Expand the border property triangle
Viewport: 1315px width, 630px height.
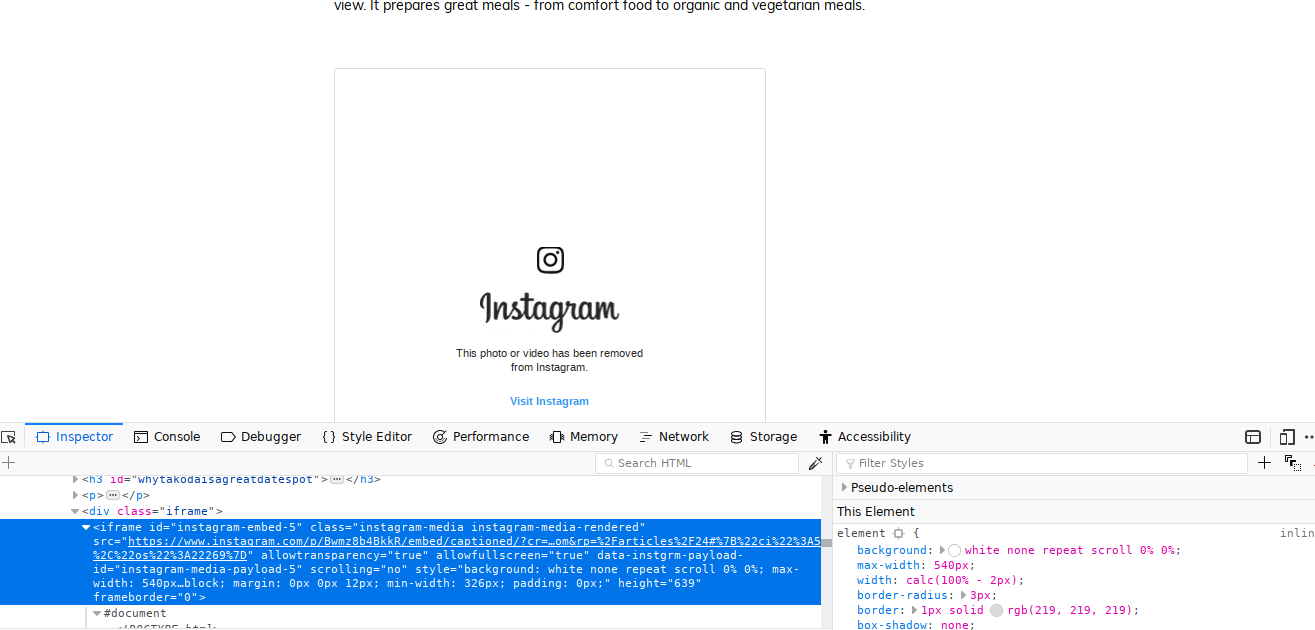pos(913,610)
